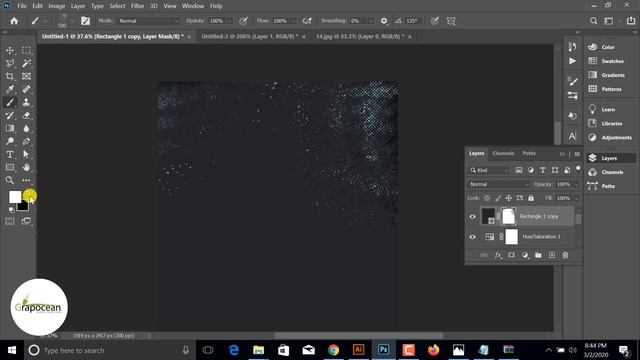
Task: Click the Home icon in options bar
Action: point(14,21)
